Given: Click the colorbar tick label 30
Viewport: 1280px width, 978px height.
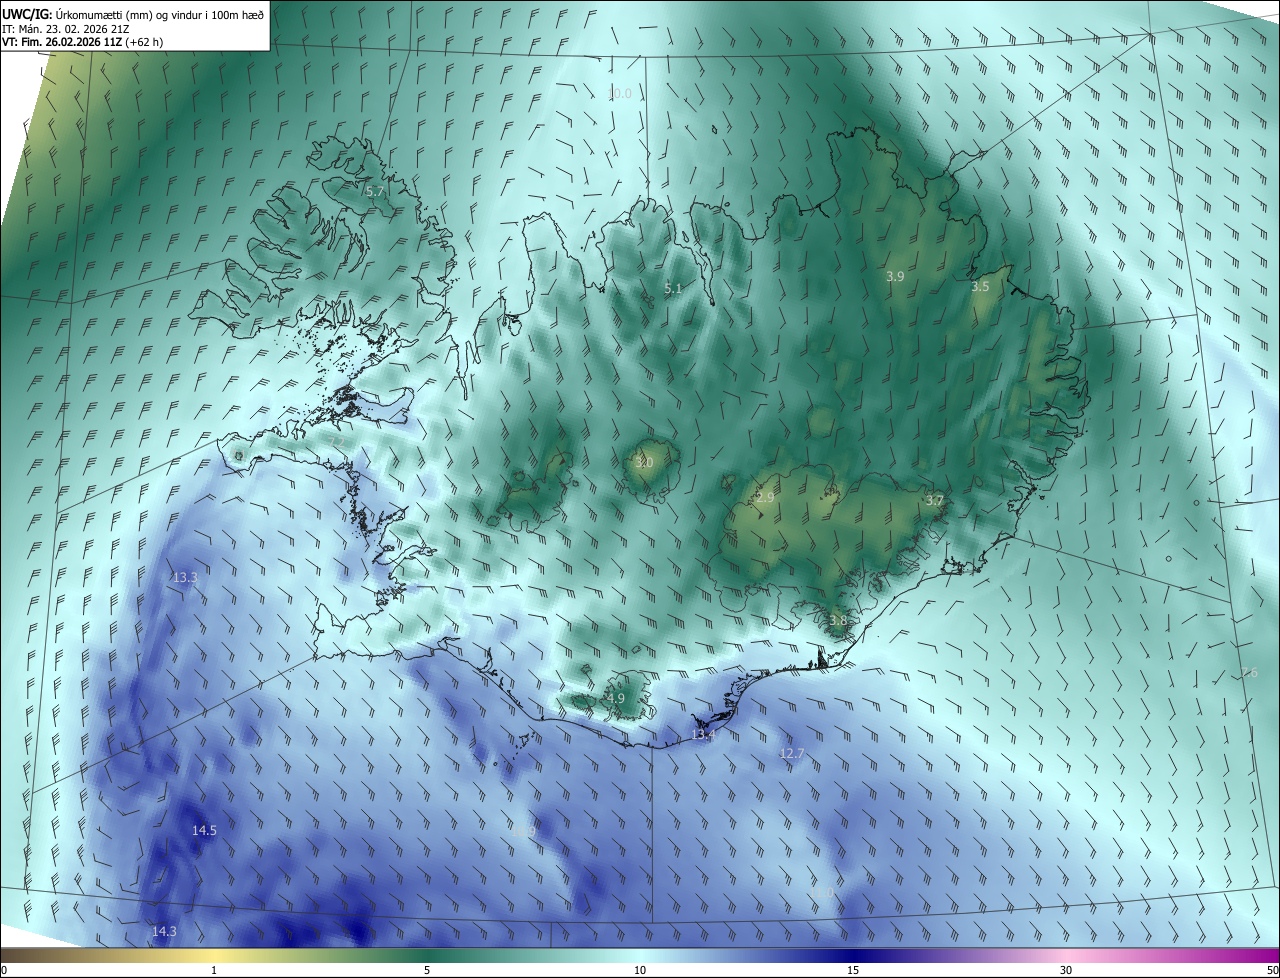Looking at the screenshot, I should pos(1066,970).
